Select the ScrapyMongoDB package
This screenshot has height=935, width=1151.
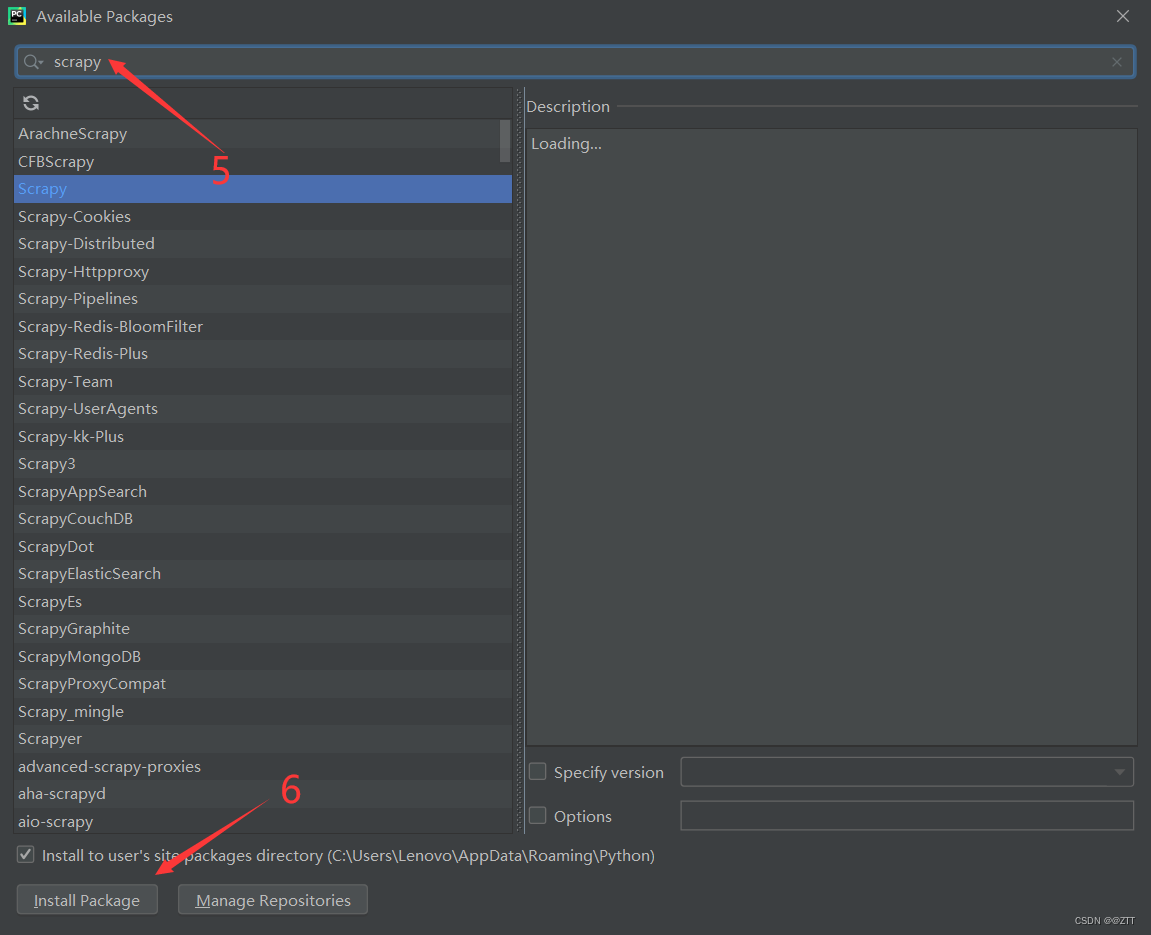coord(263,657)
